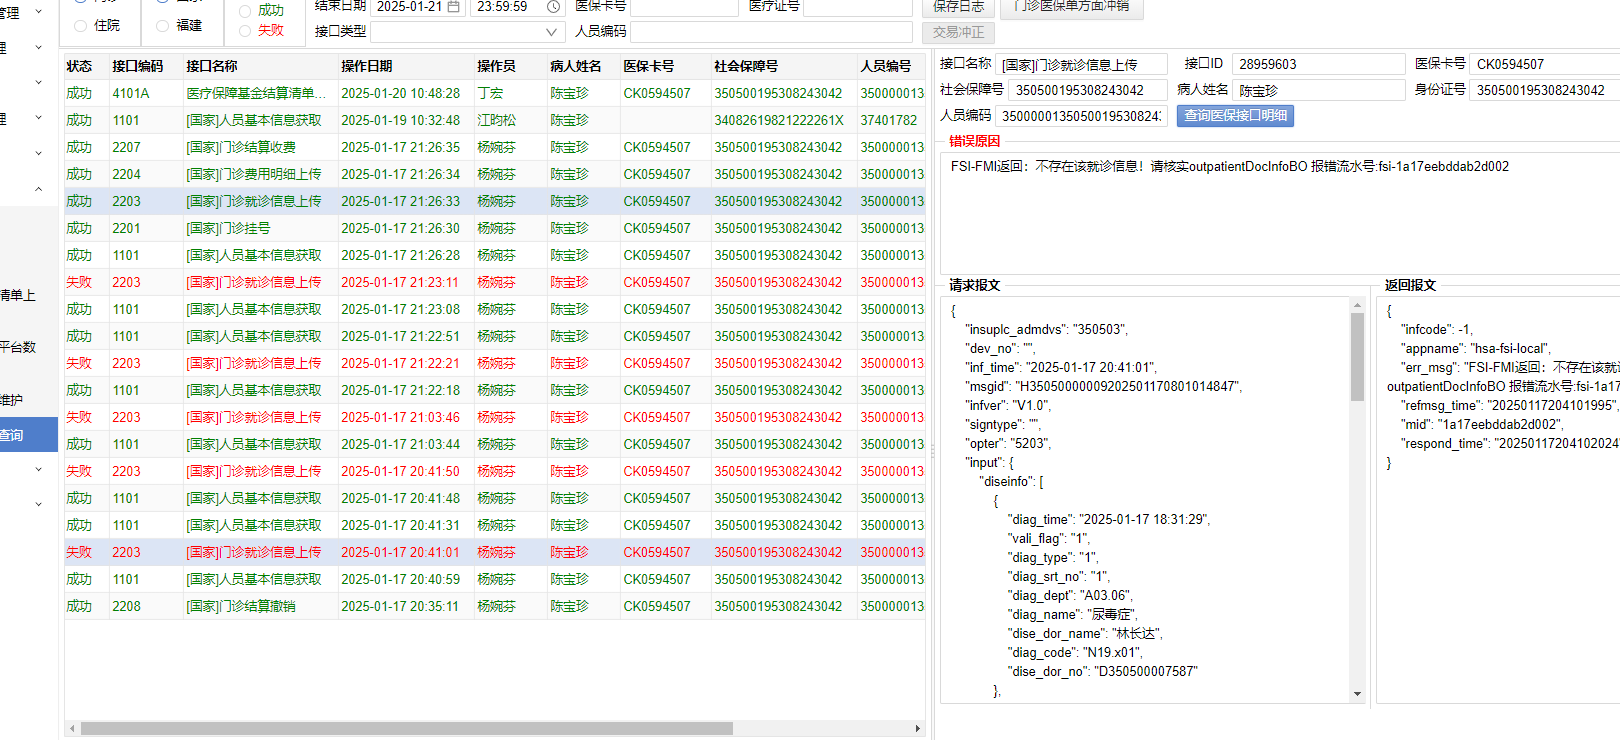Click the 医保卡号 filter input at top

(684, 7)
